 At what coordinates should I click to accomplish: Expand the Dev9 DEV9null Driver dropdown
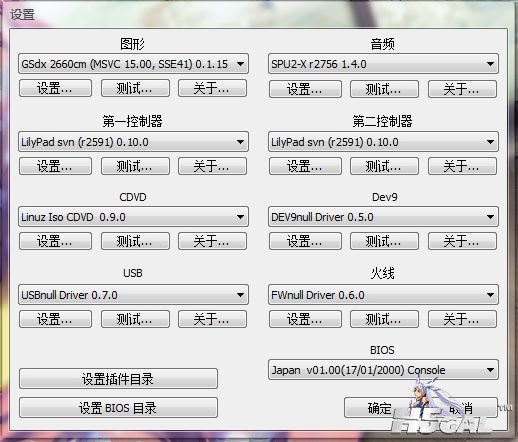pos(383,217)
